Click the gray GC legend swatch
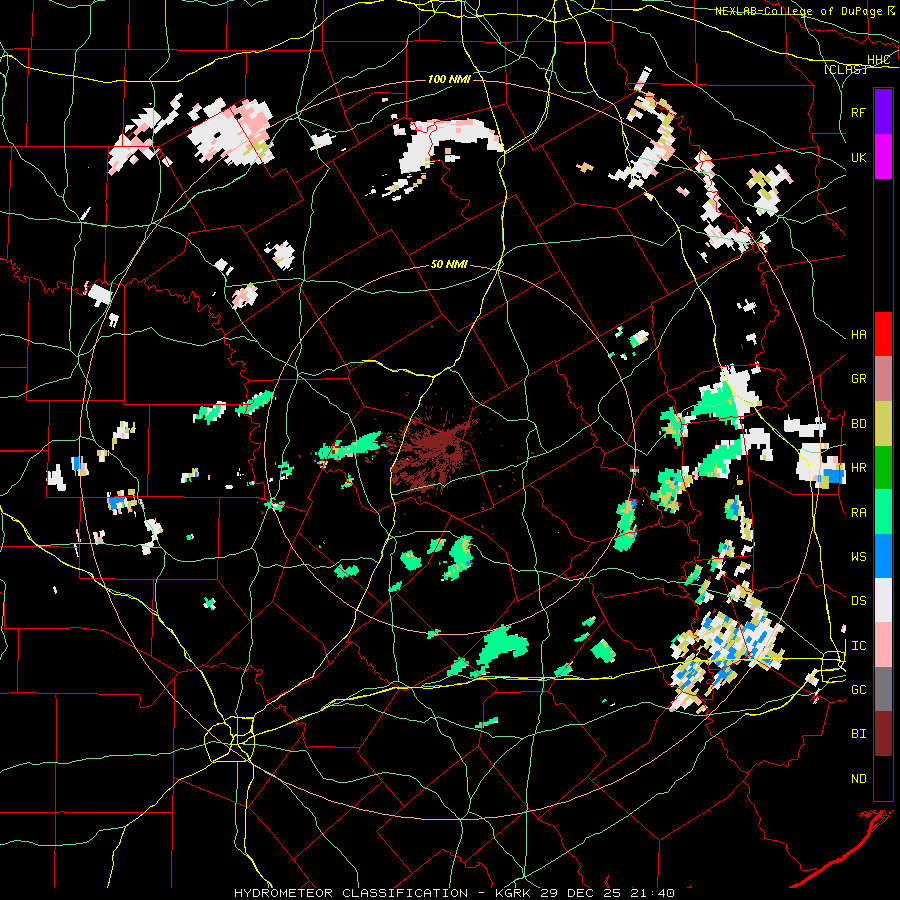The width and height of the screenshot is (900, 900). (883, 689)
